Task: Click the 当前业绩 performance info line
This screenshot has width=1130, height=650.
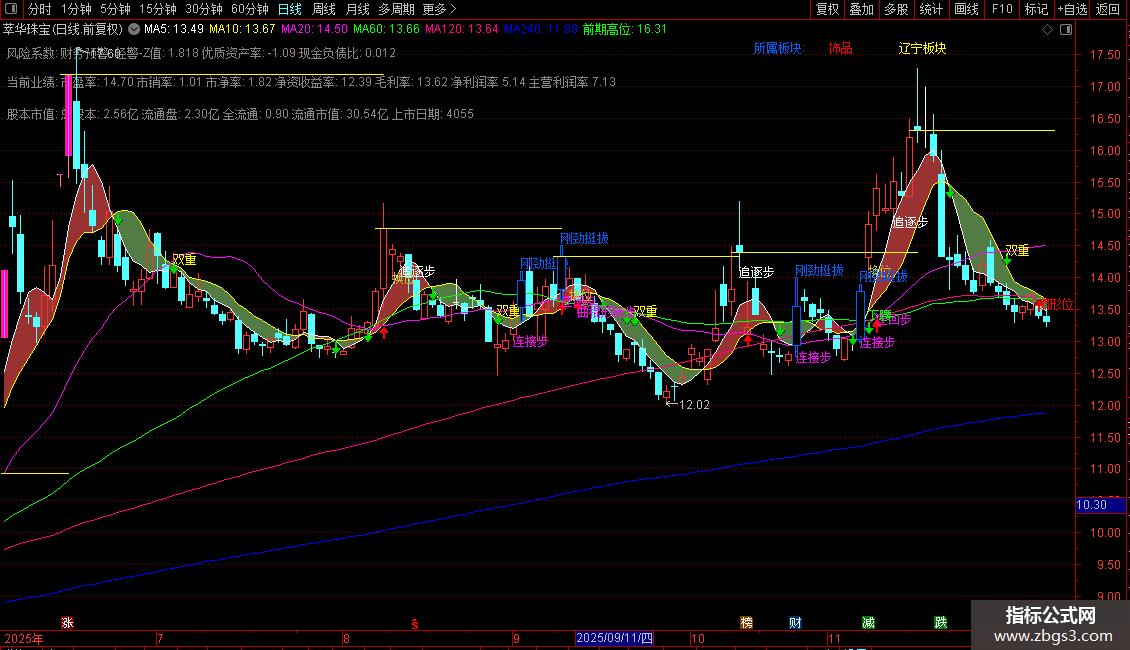Action: tap(311, 82)
